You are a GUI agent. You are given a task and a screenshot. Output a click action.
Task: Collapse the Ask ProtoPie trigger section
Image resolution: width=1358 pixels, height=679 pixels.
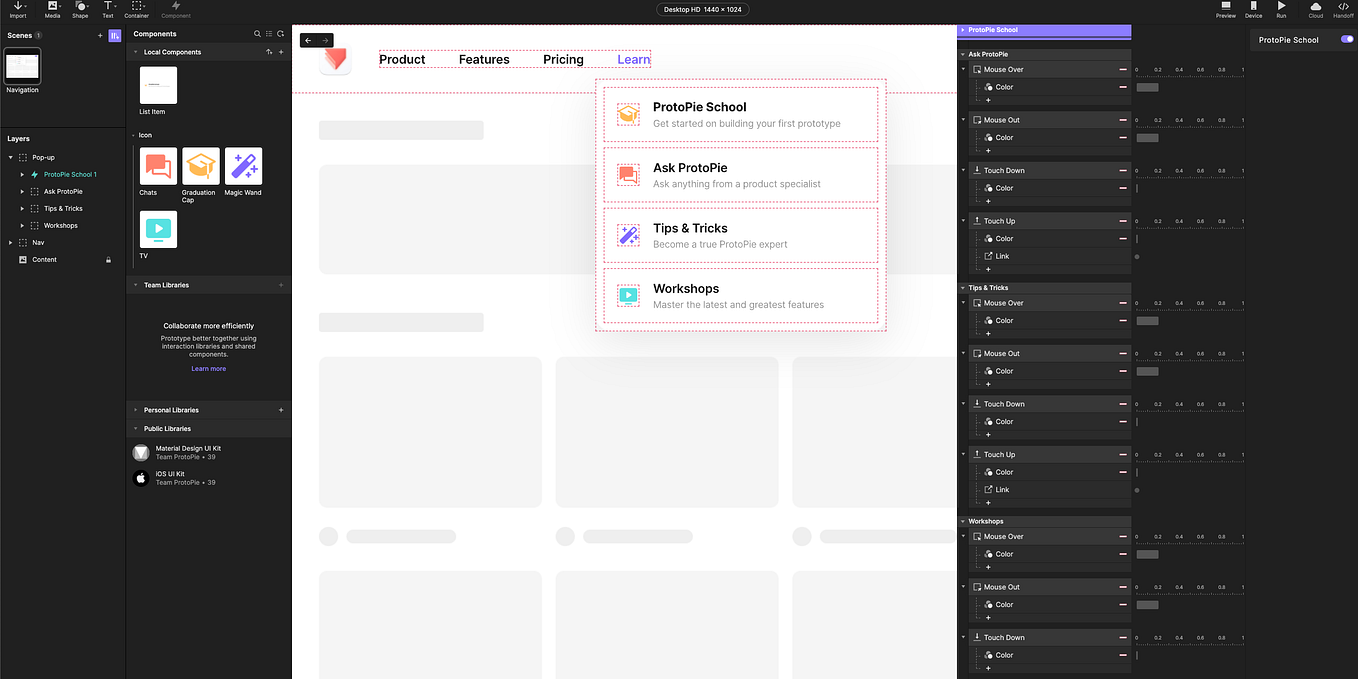962,54
